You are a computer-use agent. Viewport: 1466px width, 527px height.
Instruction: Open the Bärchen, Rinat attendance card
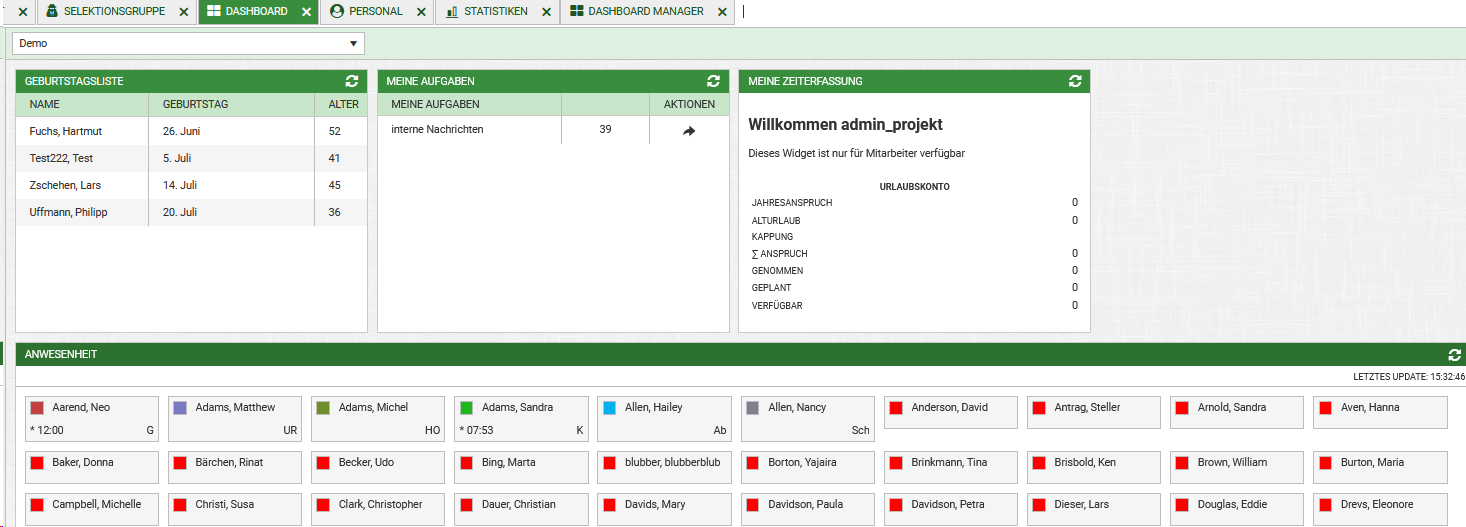pyautogui.click(x=235, y=467)
